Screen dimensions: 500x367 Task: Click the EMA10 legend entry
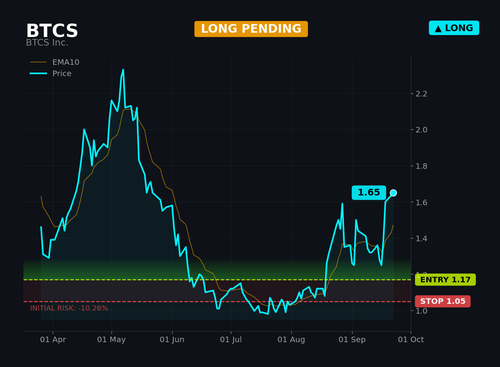click(x=55, y=62)
